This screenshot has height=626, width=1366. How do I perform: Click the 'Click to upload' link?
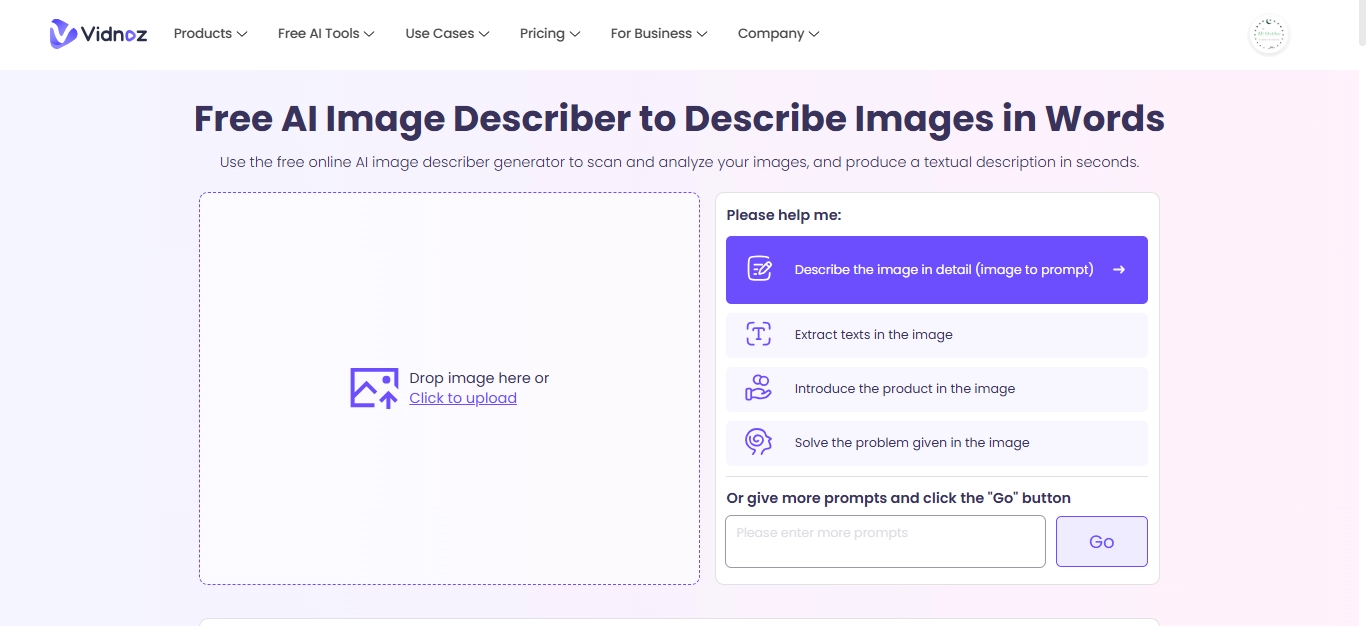coord(463,398)
